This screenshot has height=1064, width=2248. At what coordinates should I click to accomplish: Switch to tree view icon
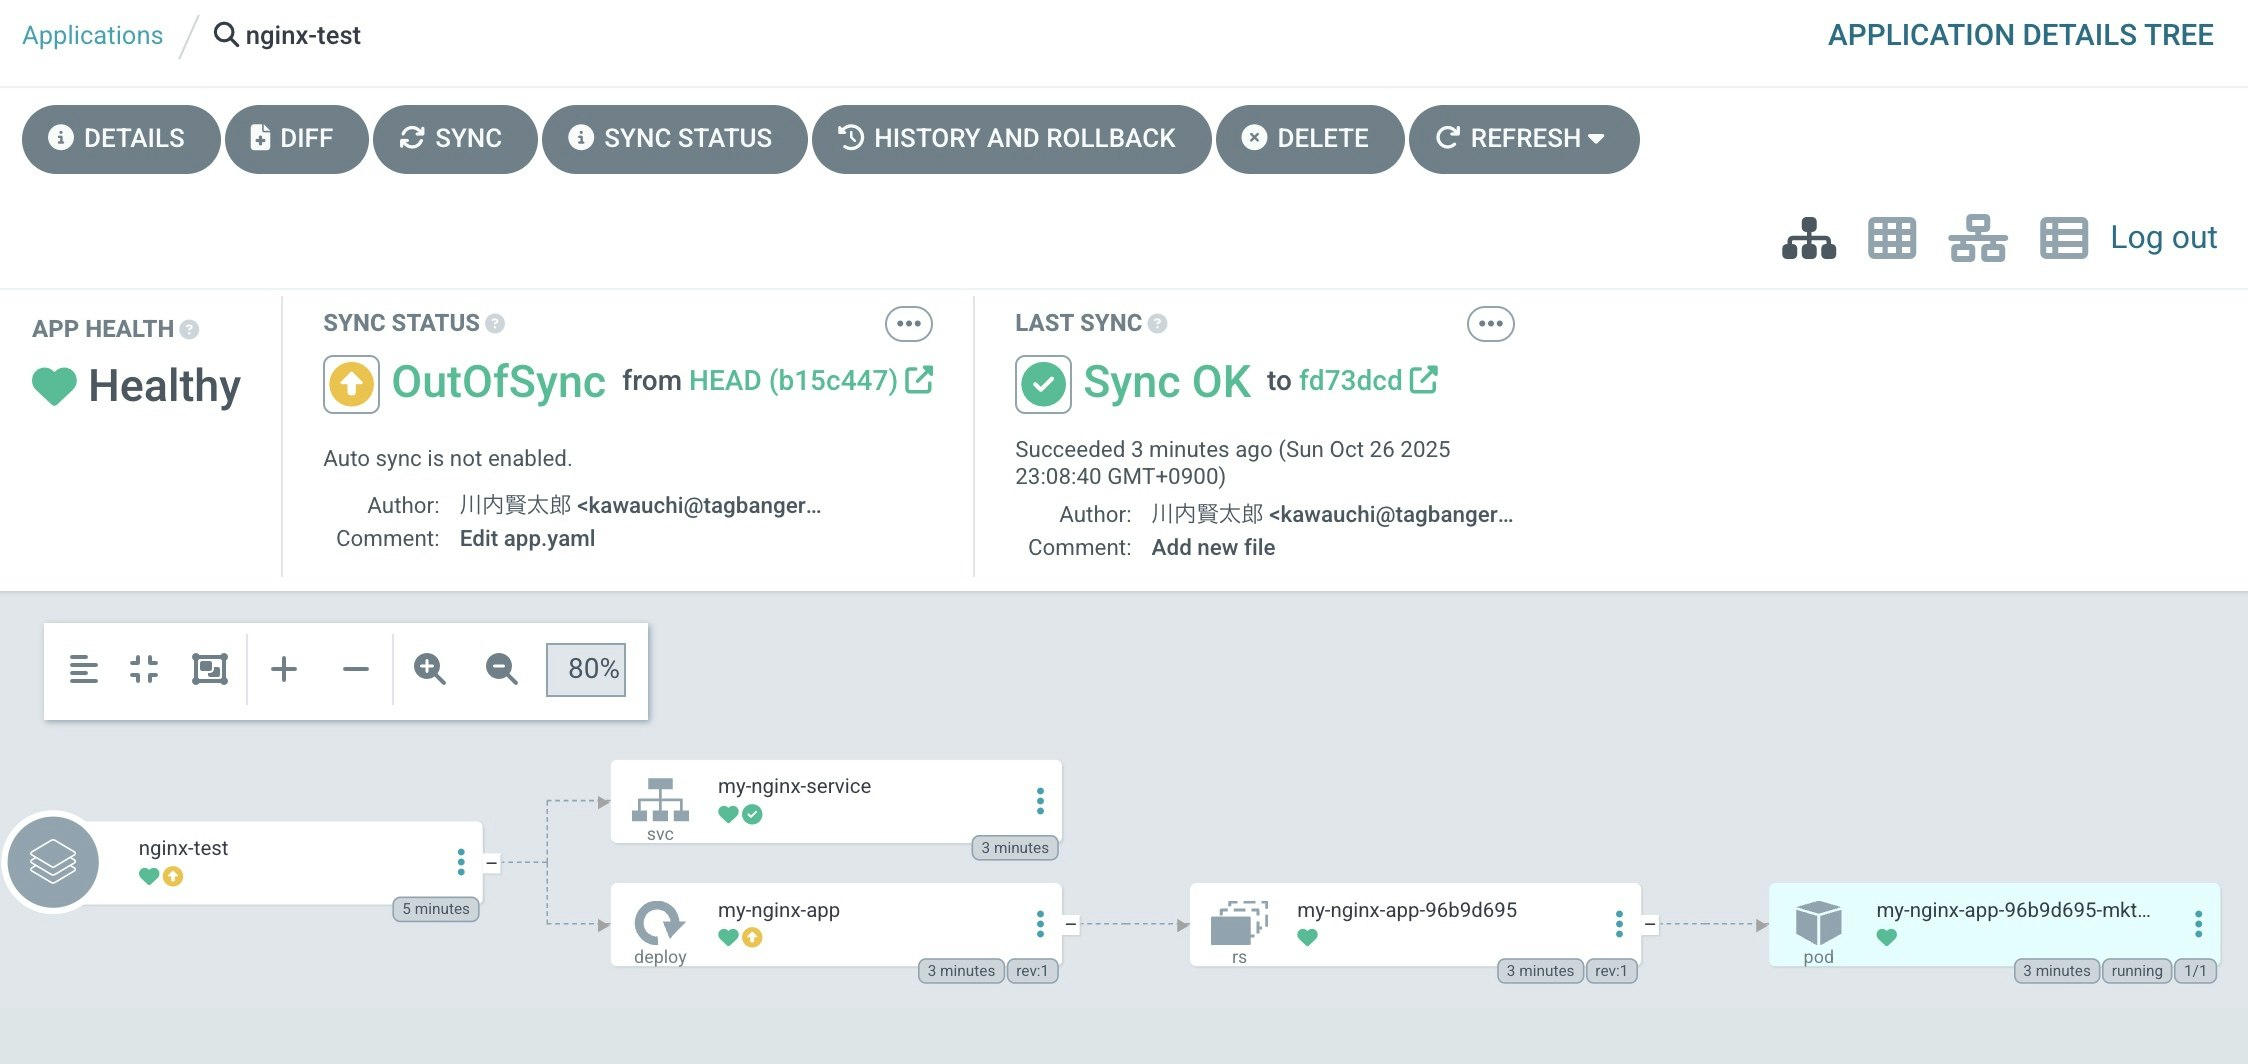pos(1809,238)
